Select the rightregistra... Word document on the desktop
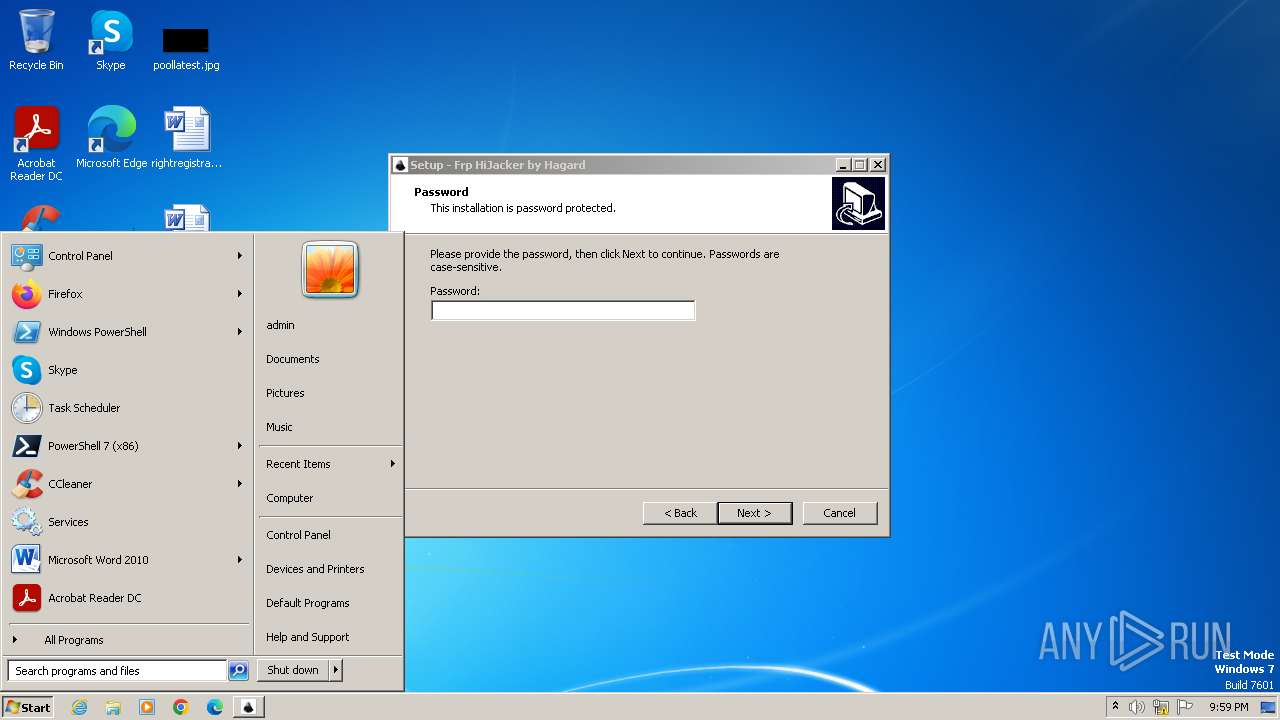This screenshot has height=720, width=1280. [x=186, y=137]
